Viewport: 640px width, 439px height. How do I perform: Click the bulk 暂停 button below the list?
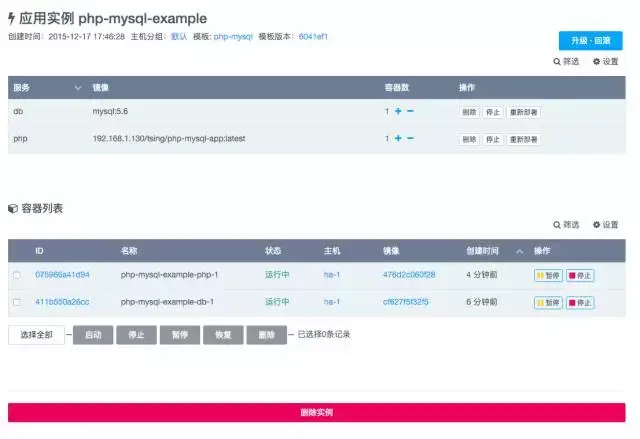180,335
